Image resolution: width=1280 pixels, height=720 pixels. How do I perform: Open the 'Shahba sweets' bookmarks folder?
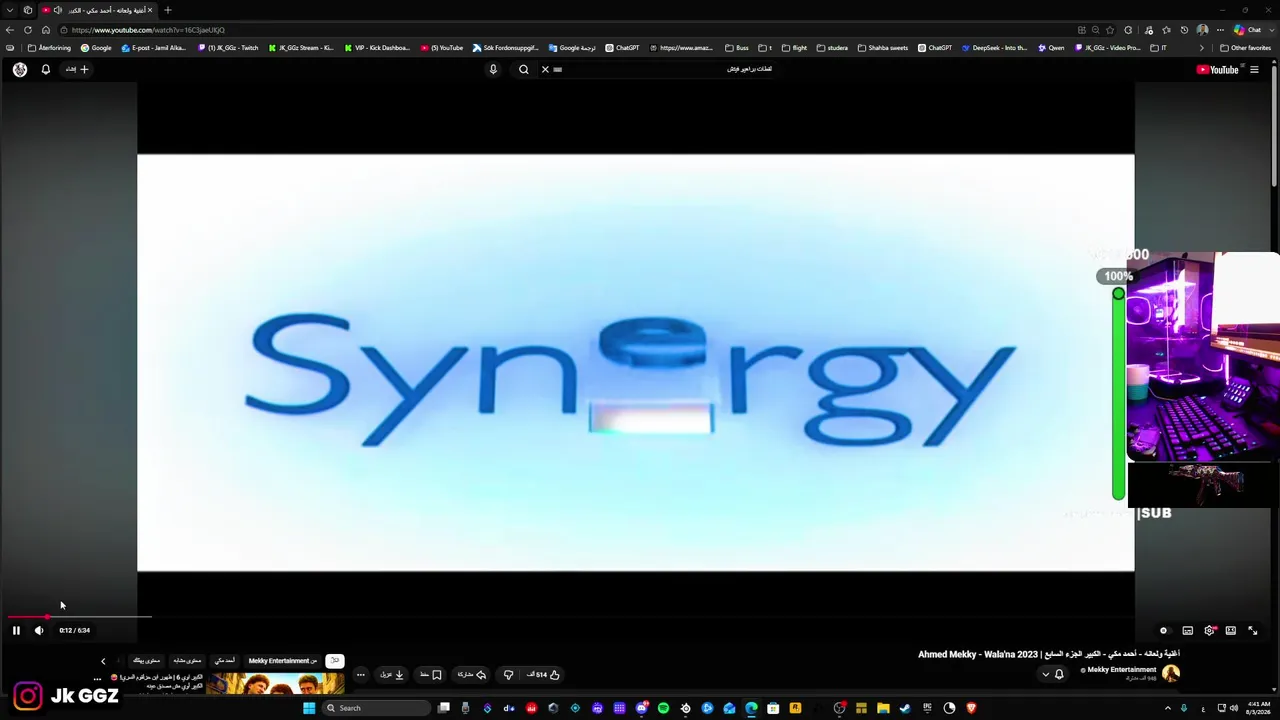pos(882,48)
